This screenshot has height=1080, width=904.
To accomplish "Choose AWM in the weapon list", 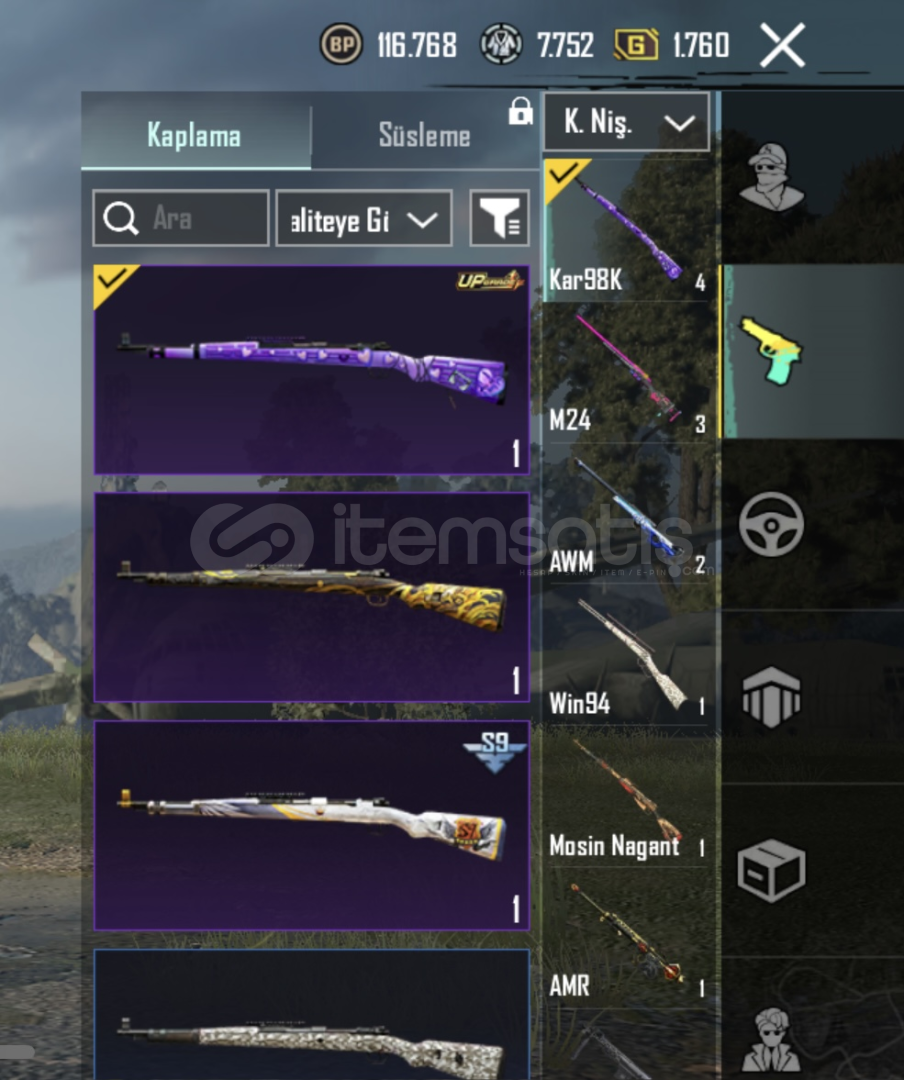I will tap(629, 515).
